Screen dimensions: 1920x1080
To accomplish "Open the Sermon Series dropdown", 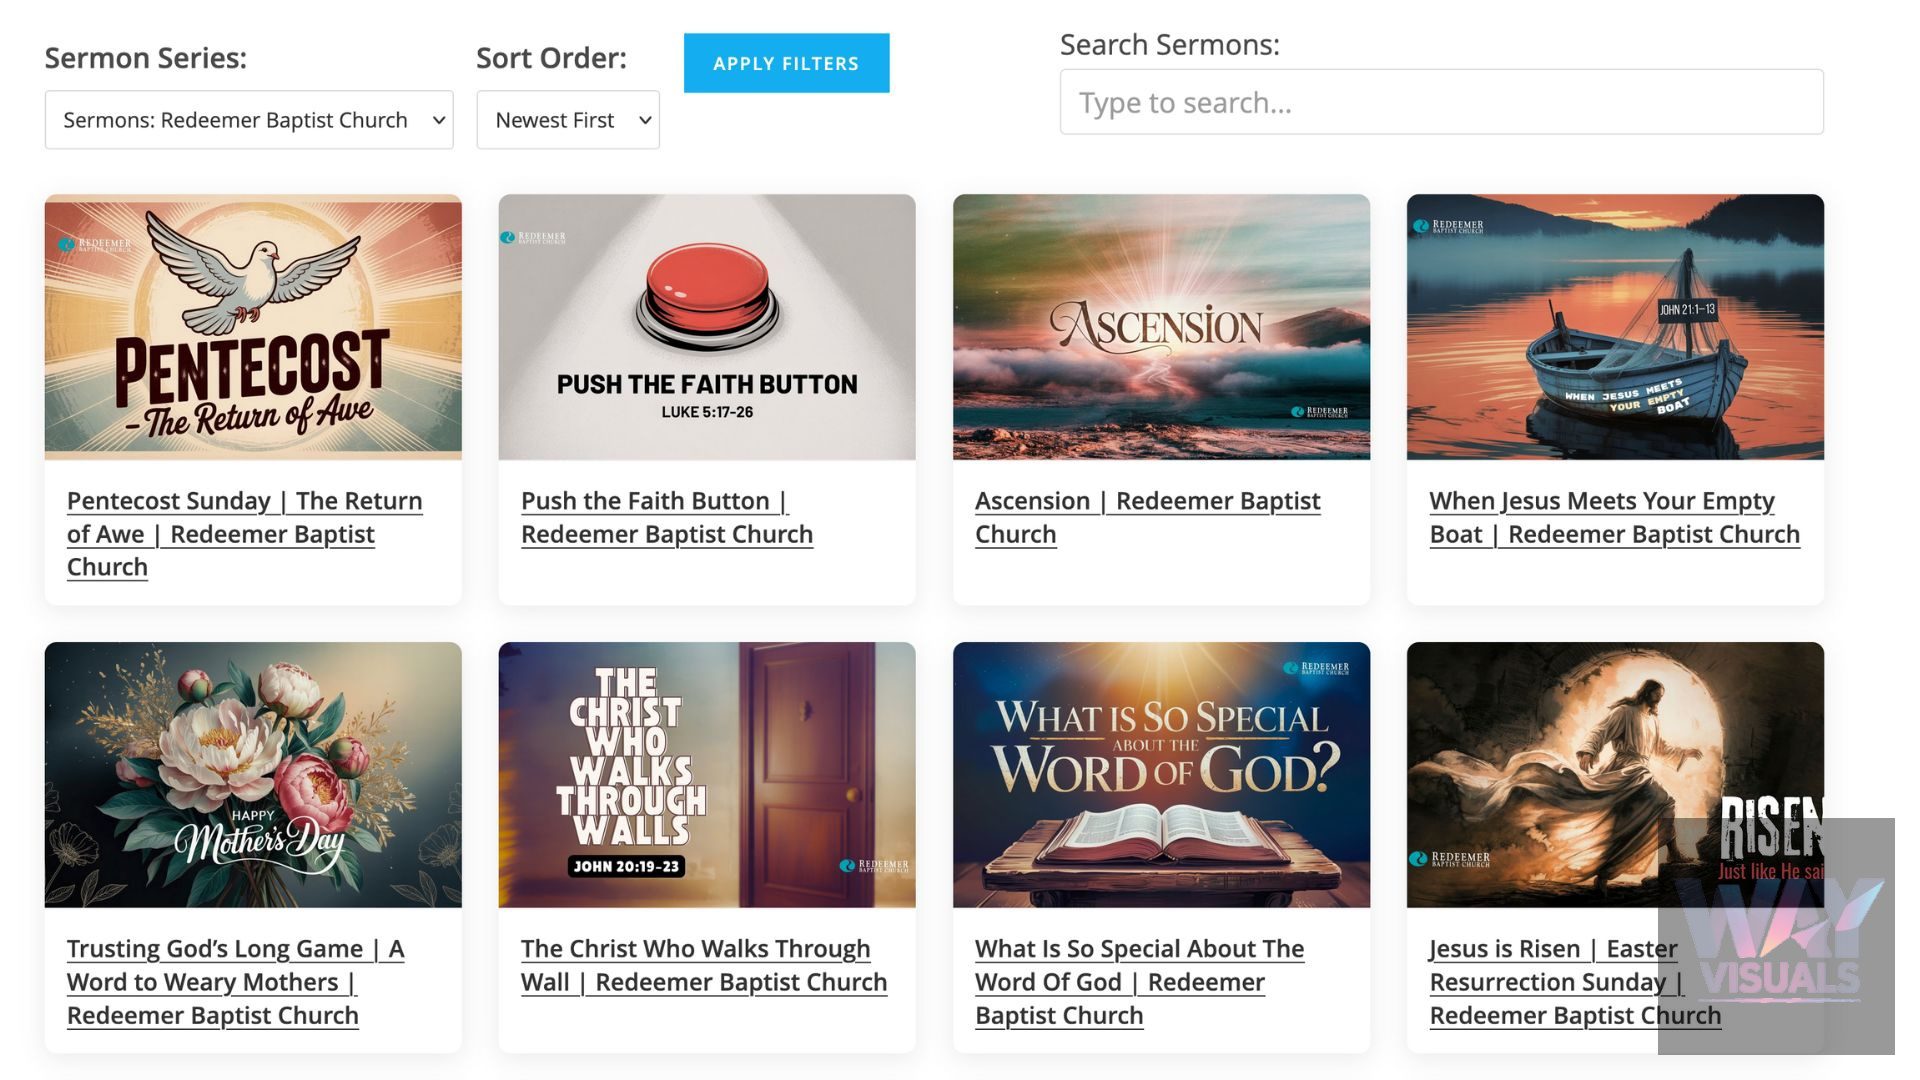I will (248, 120).
